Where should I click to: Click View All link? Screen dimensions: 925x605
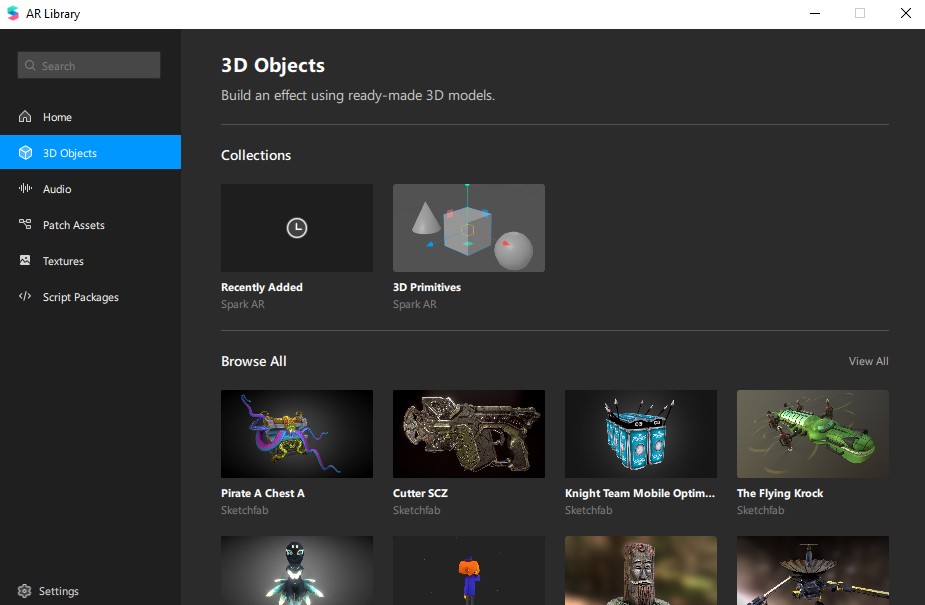(x=868, y=361)
